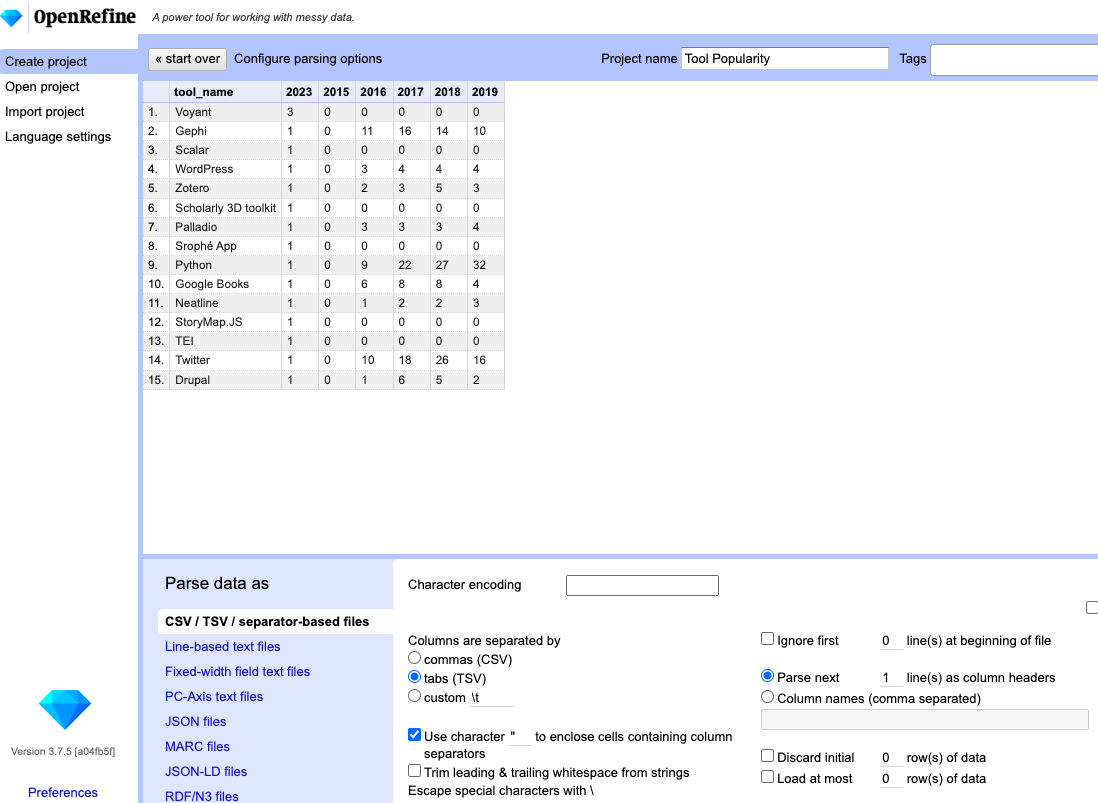Viewport: 1098px width, 803px height.
Task: Click the Scholarly 3D toolkit cell
Action: click(225, 208)
